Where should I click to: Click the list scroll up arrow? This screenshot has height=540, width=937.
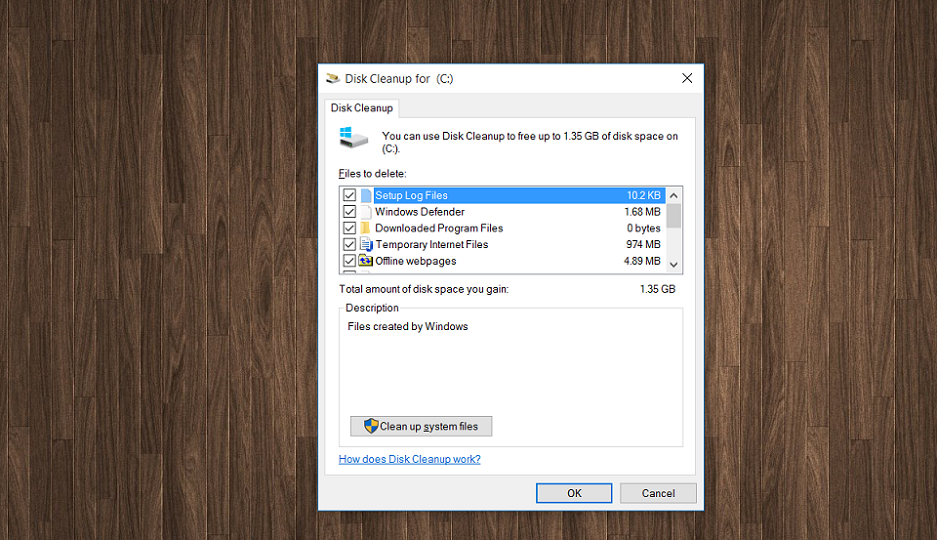tap(673, 195)
